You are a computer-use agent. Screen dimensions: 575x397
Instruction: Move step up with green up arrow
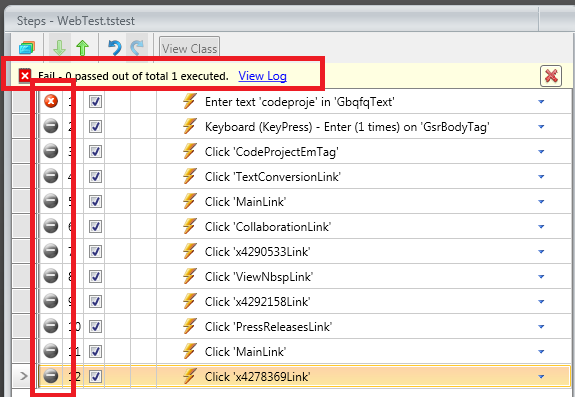point(83,48)
